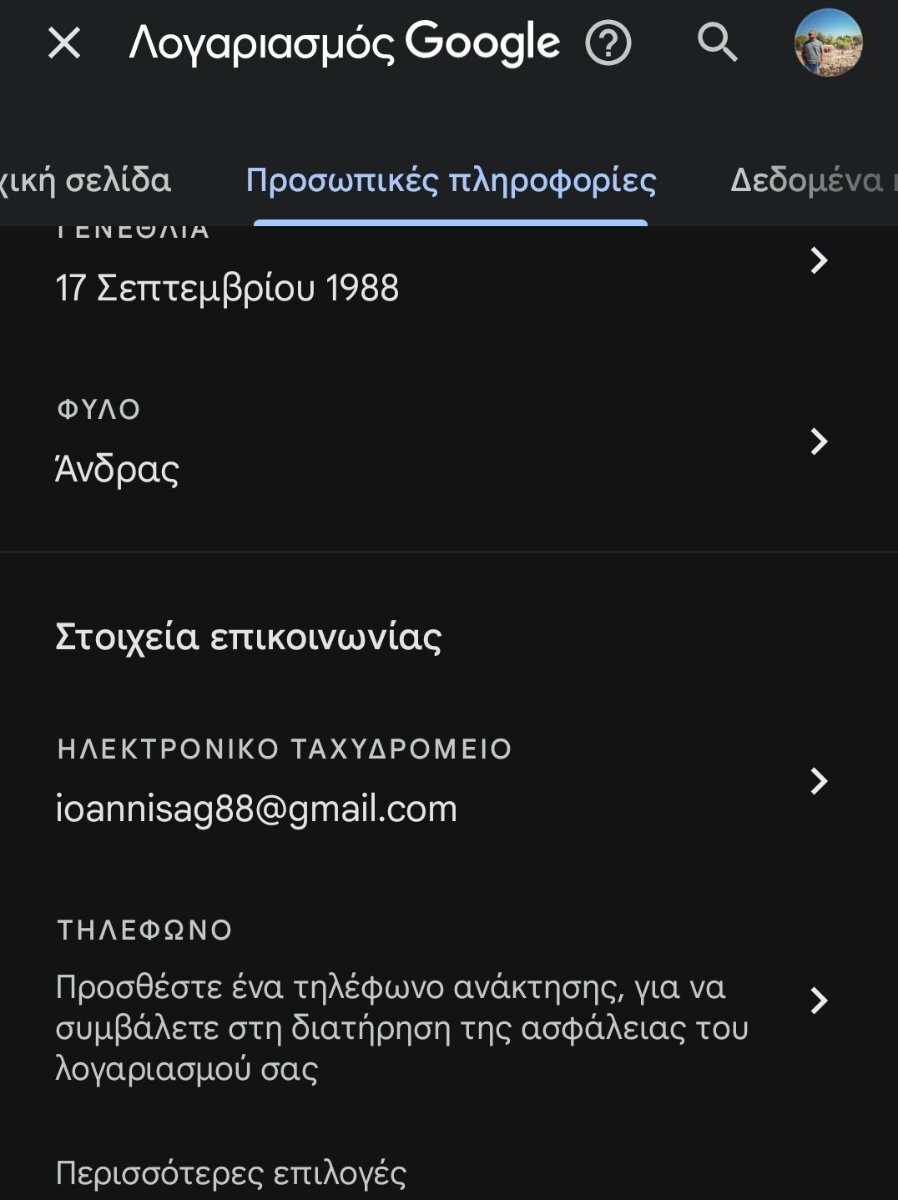
Task: Select the Αρχική σελίδα tab
Action: 85,181
